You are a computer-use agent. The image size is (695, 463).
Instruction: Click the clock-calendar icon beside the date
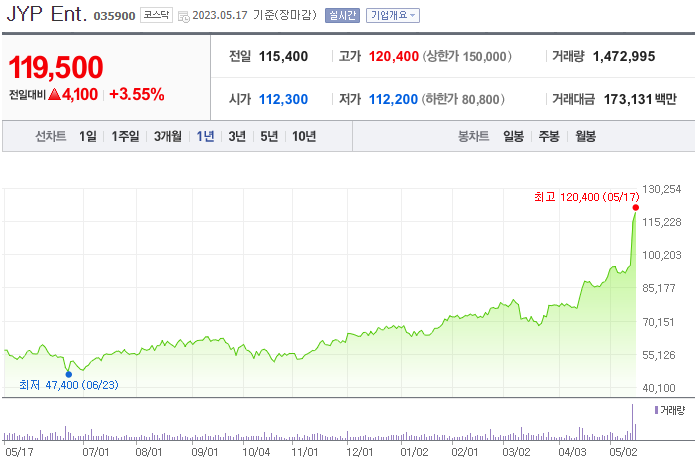[x=184, y=17]
